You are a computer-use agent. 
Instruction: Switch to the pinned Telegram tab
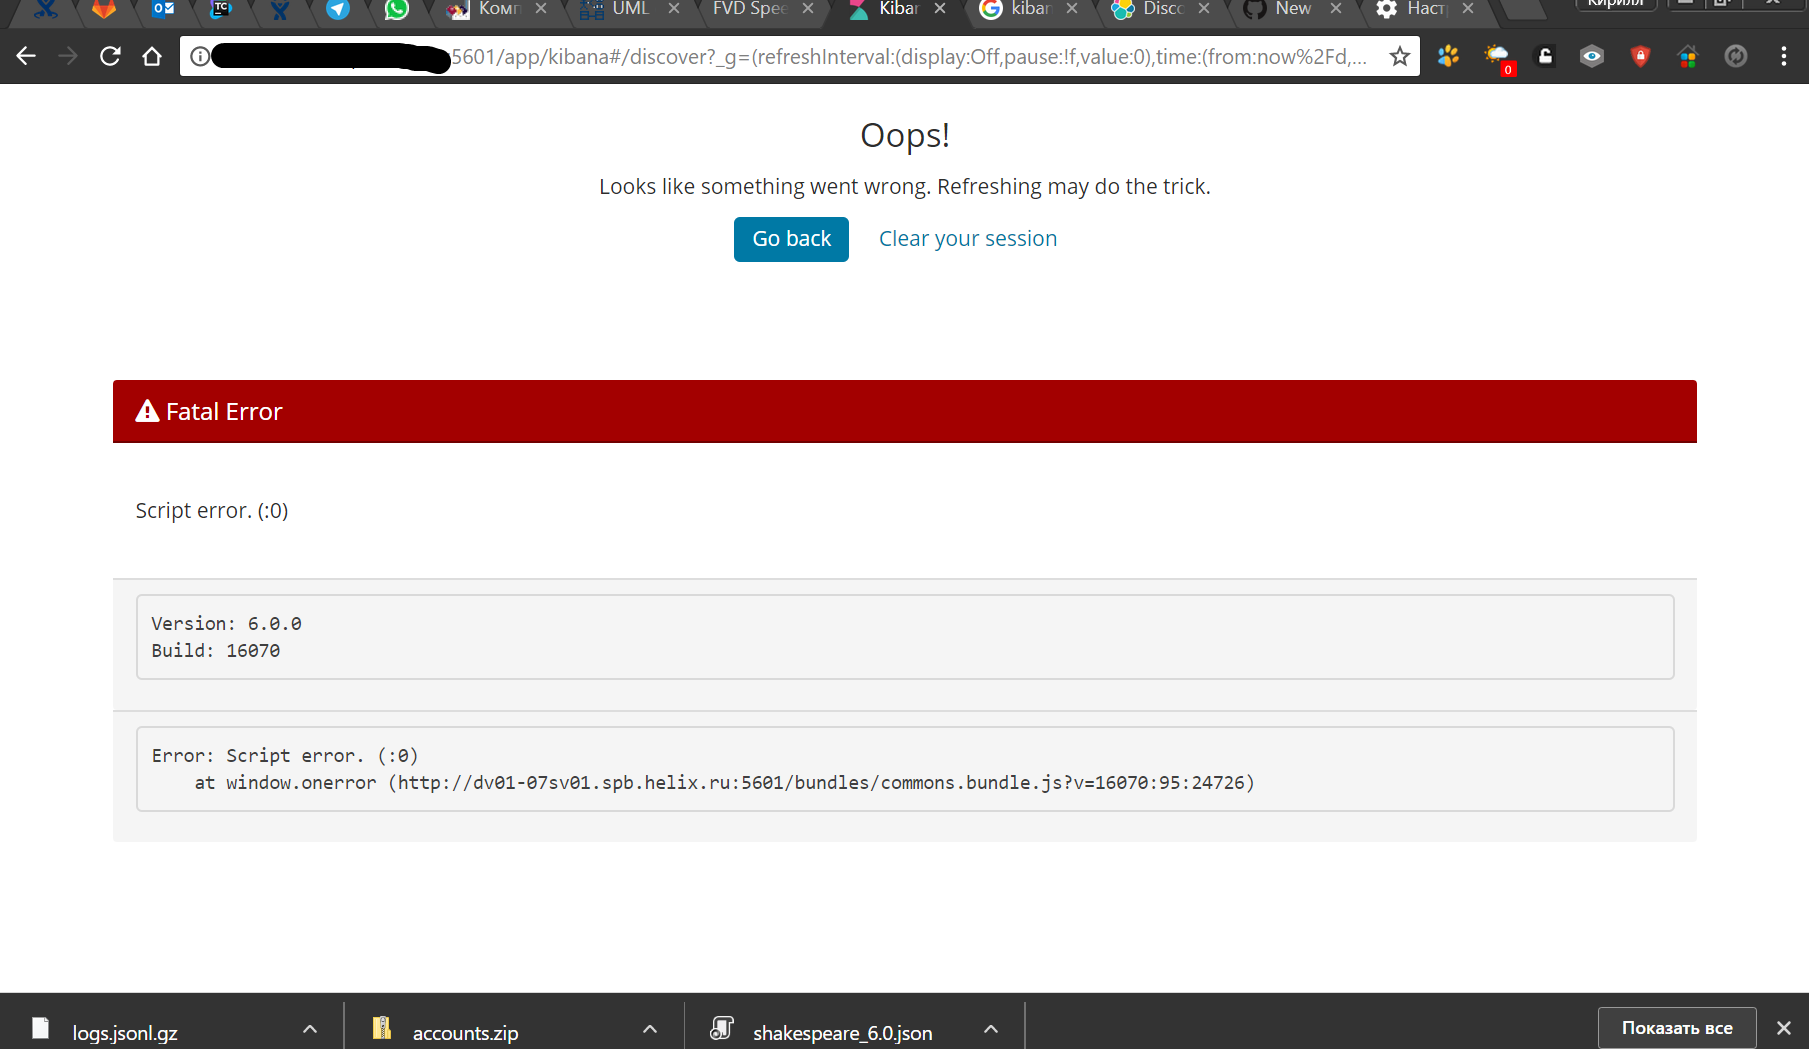pyautogui.click(x=338, y=9)
